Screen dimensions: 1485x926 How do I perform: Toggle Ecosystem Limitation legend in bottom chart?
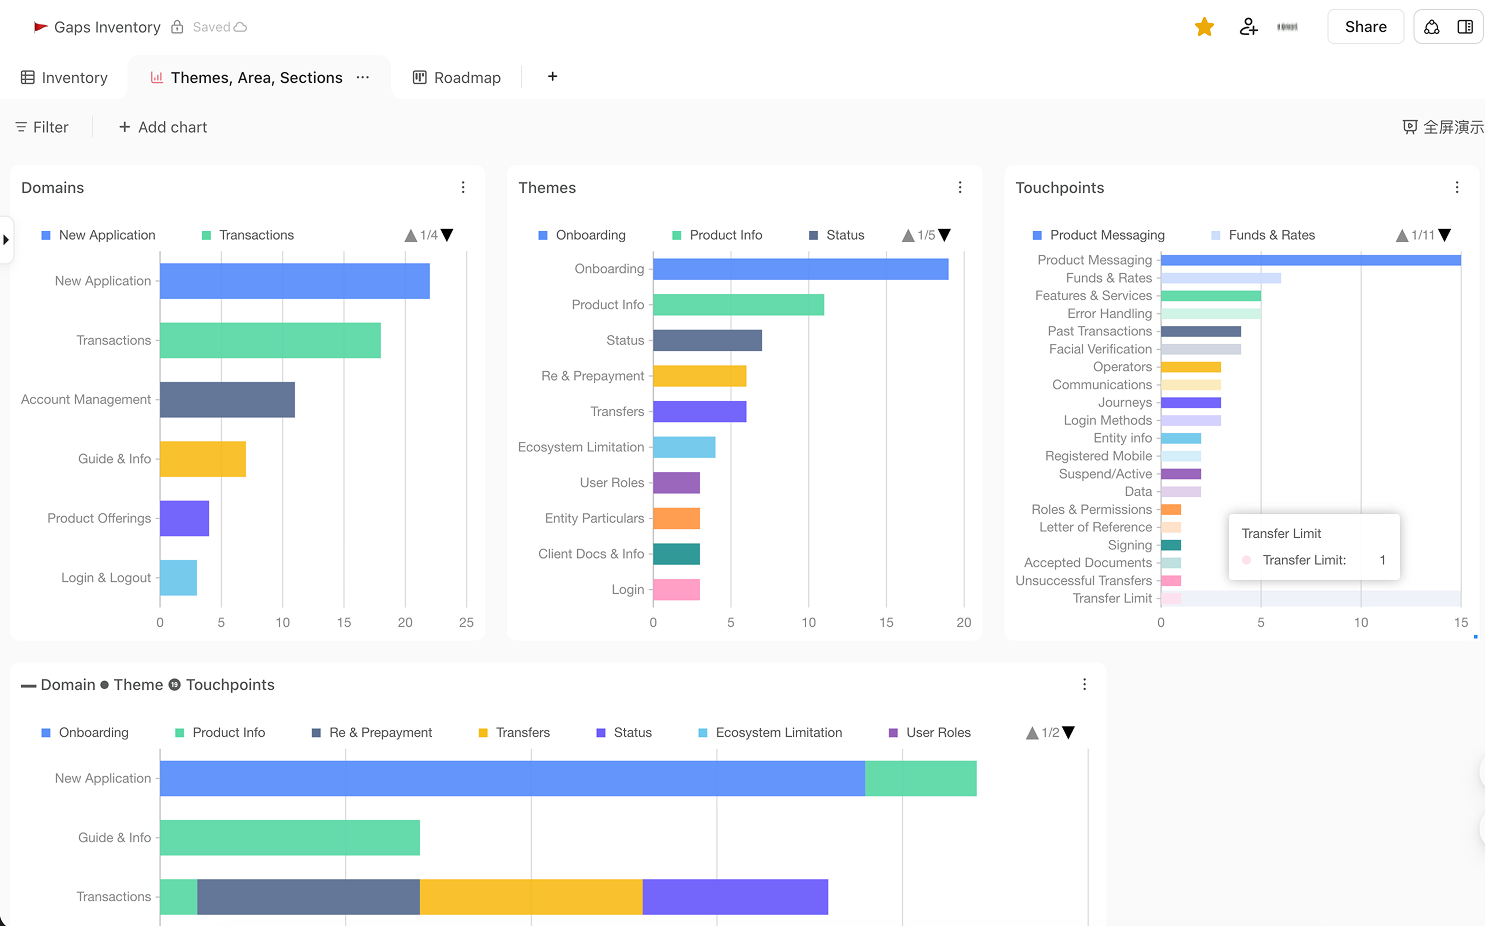tap(770, 733)
